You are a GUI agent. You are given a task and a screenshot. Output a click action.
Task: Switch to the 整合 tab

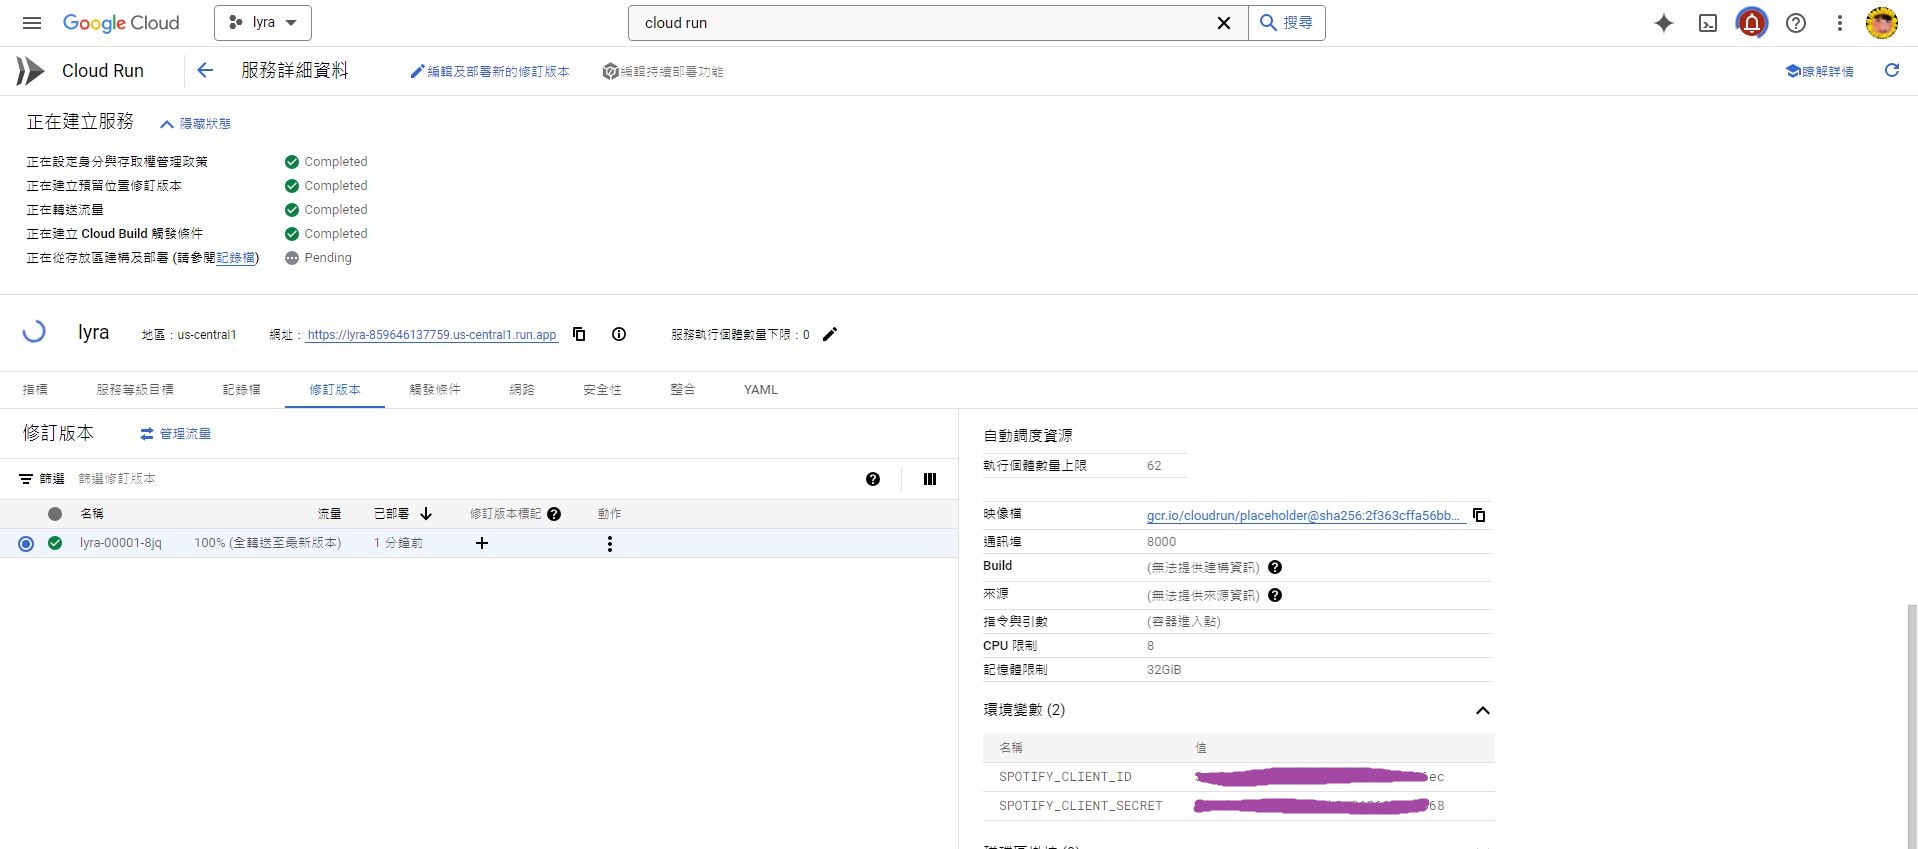point(683,390)
